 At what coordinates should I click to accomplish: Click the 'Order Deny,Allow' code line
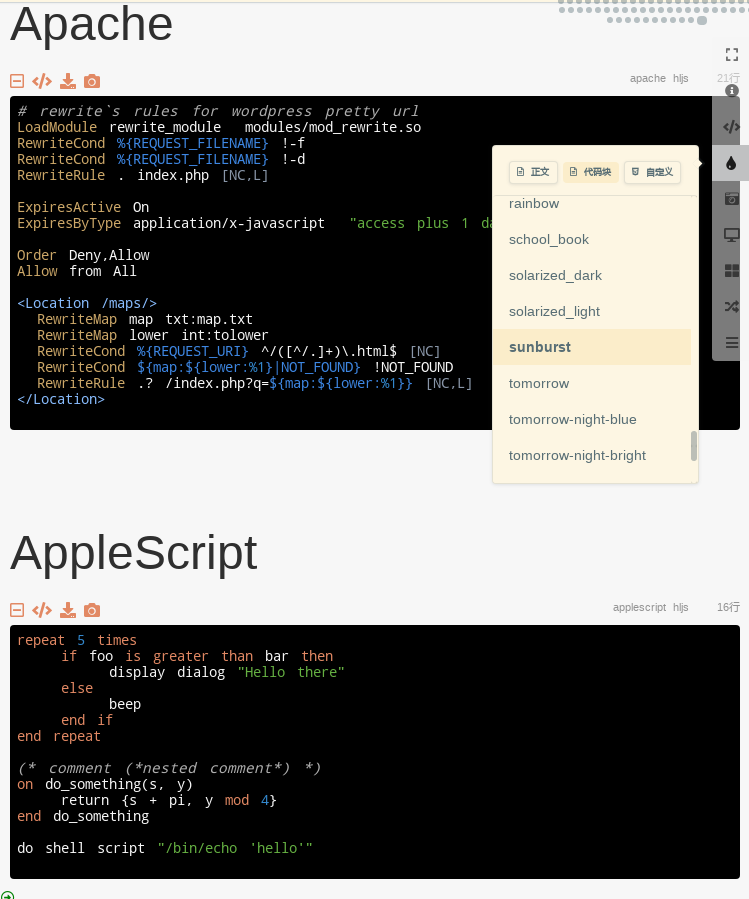83,255
